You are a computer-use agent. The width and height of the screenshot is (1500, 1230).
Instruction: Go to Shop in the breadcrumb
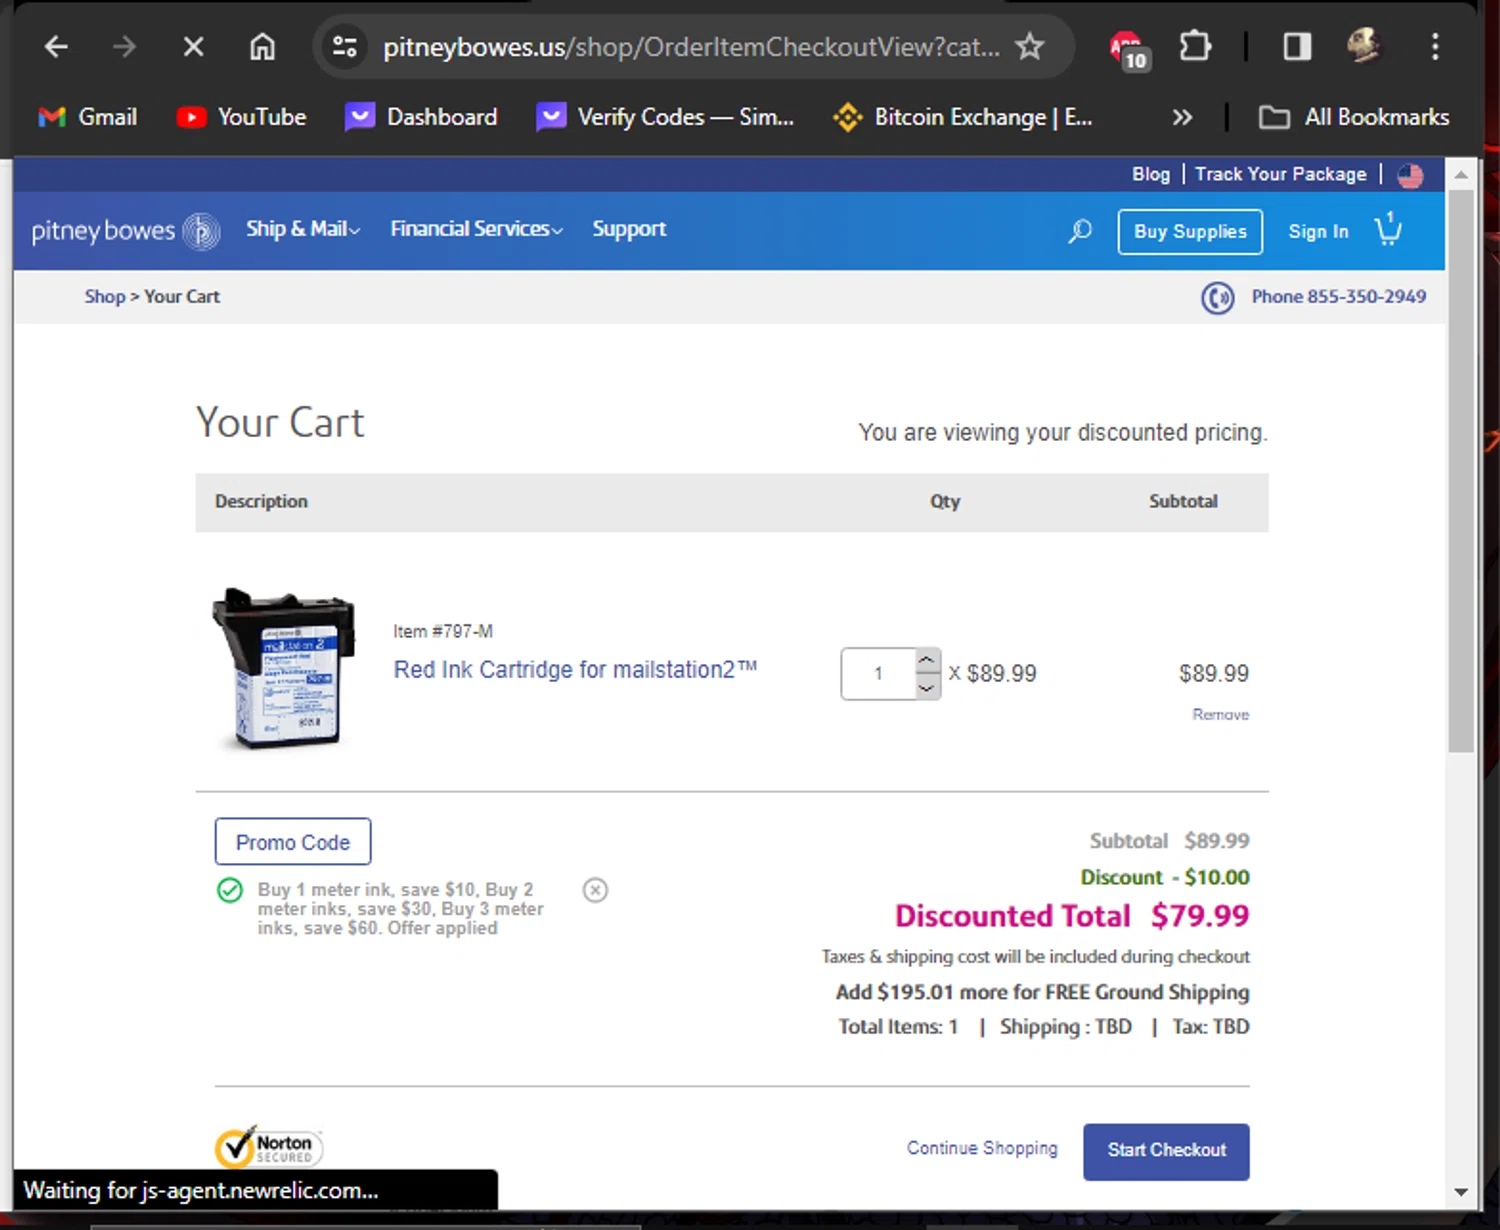tap(105, 297)
